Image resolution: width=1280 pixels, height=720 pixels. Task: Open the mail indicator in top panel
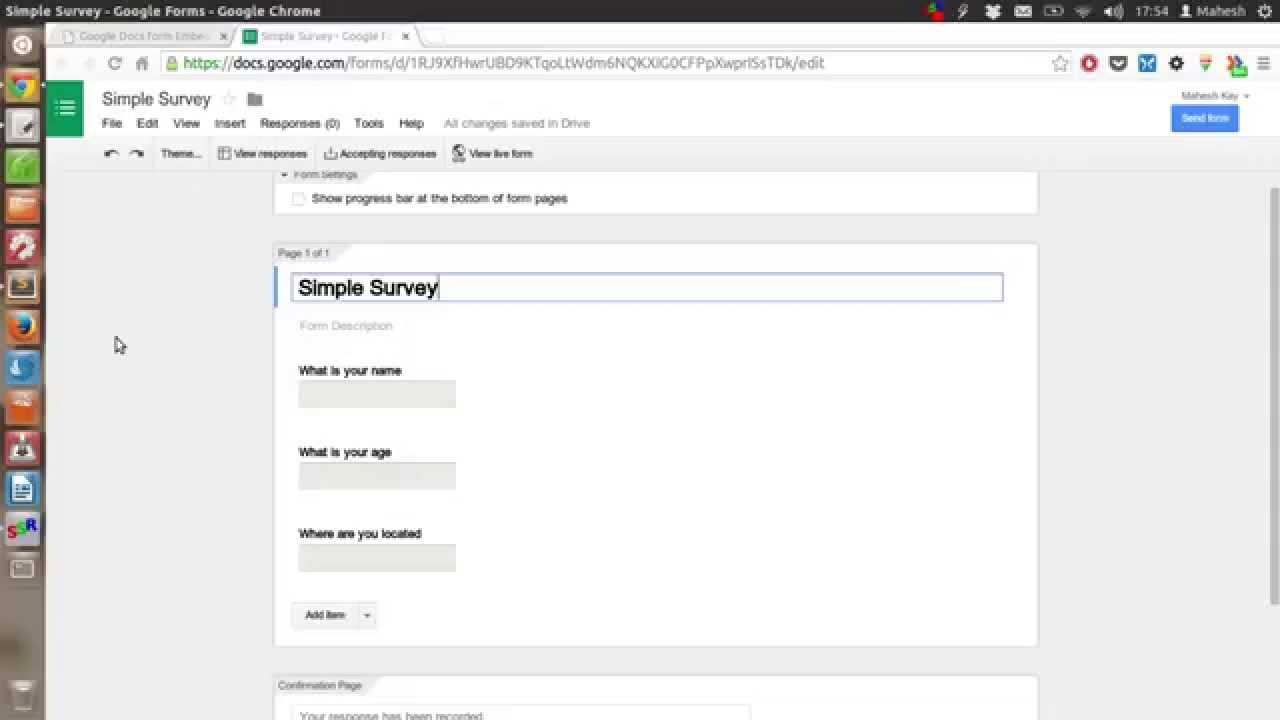(x=1023, y=11)
